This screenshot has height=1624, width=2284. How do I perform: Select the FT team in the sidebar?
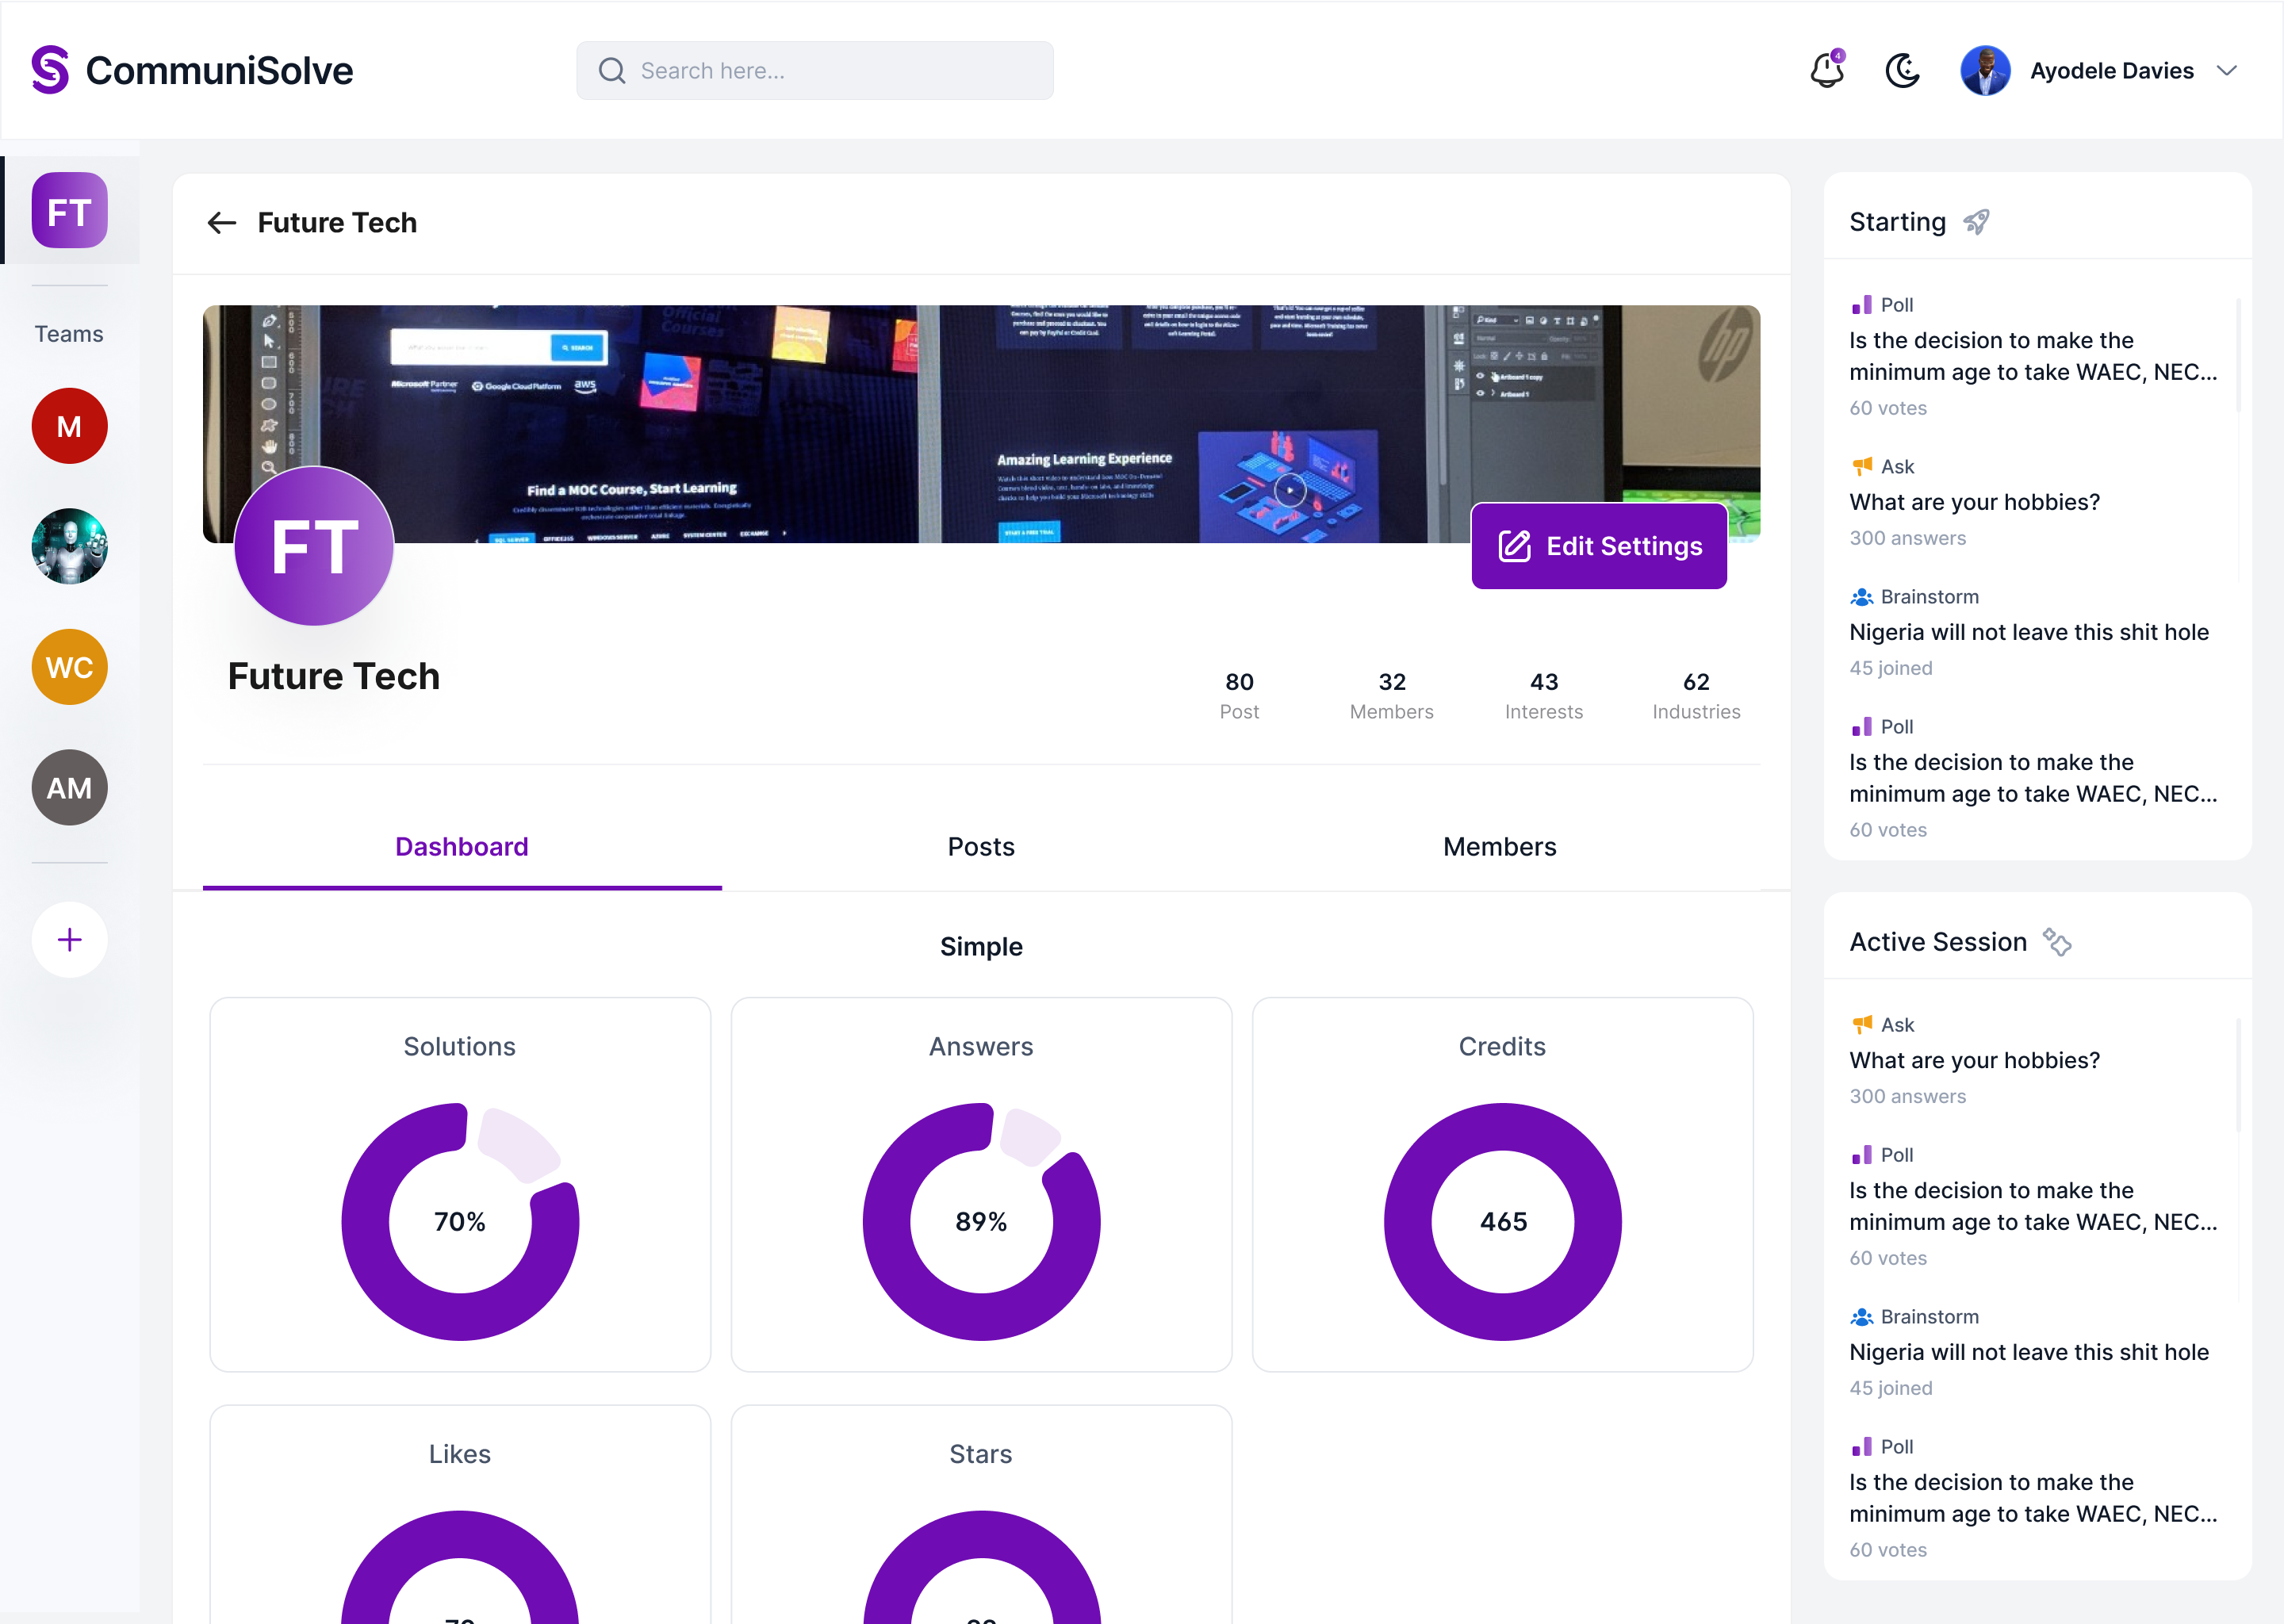(69, 210)
